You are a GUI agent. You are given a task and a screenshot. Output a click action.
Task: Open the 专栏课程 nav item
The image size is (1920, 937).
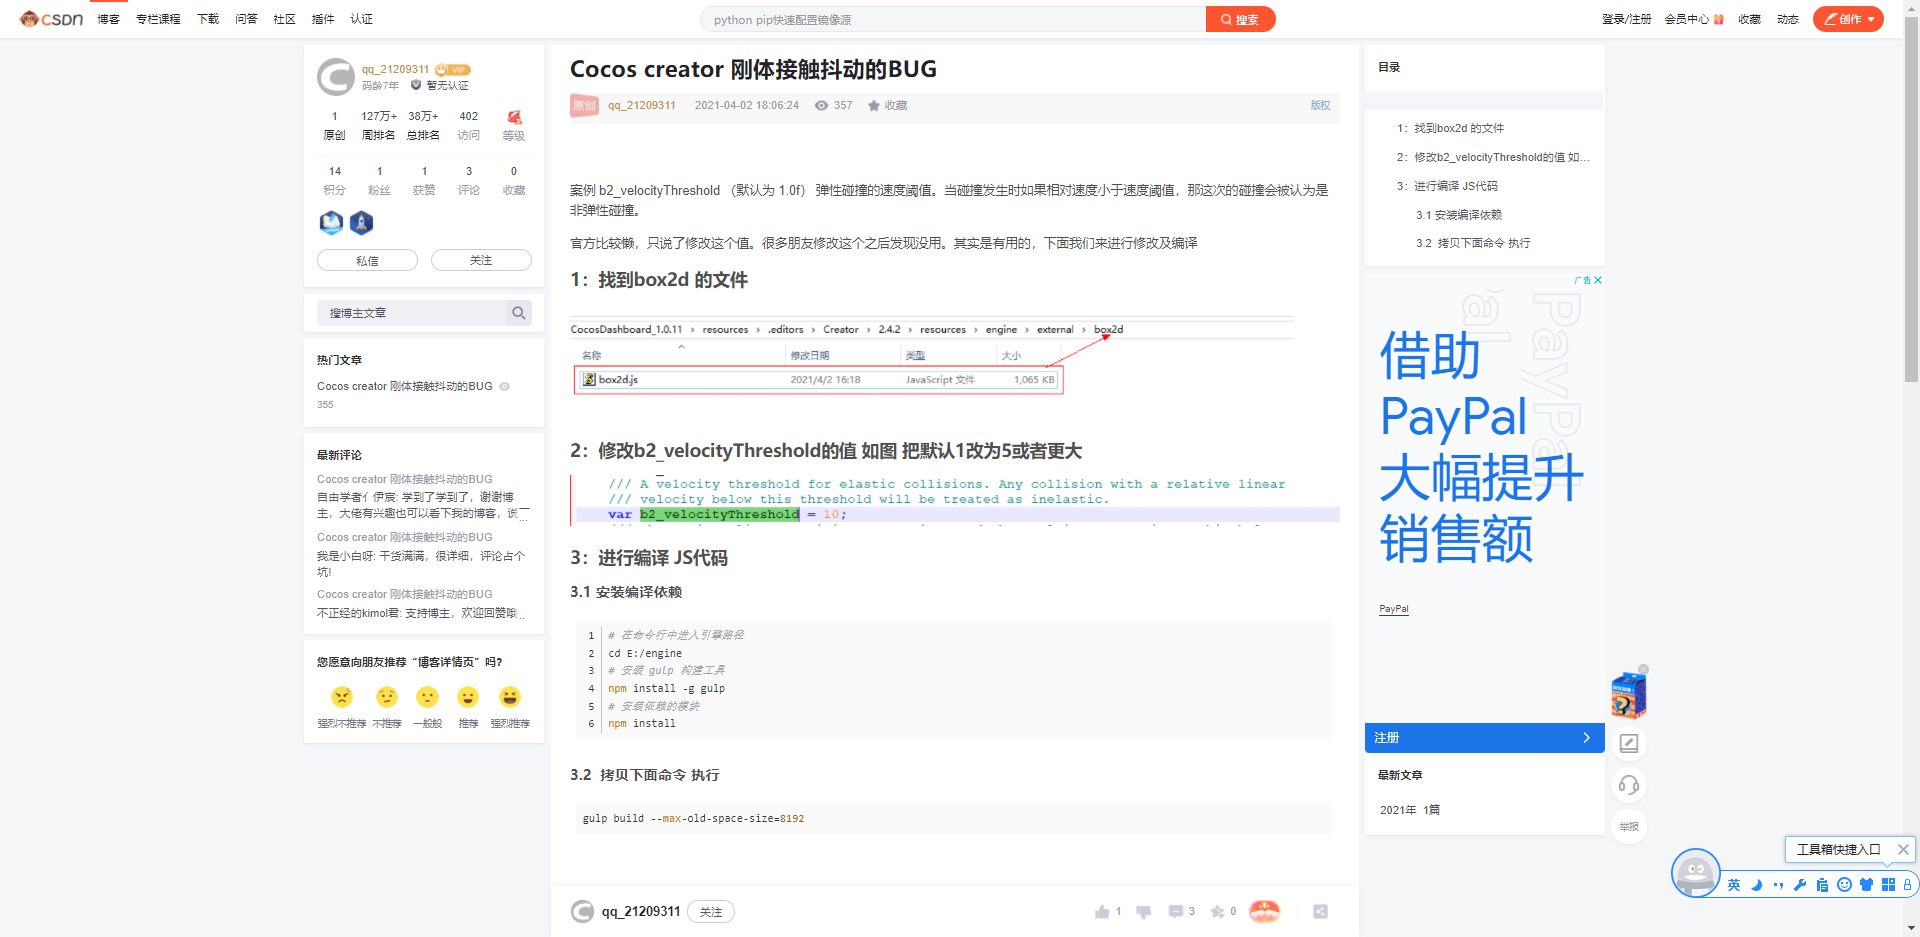(x=158, y=19)
